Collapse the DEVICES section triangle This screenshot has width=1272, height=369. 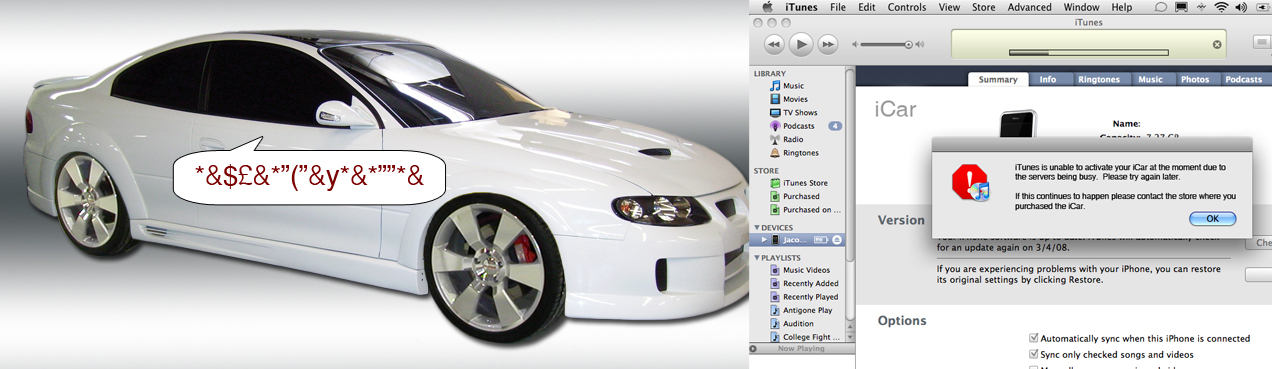click(x=756, y=228)
